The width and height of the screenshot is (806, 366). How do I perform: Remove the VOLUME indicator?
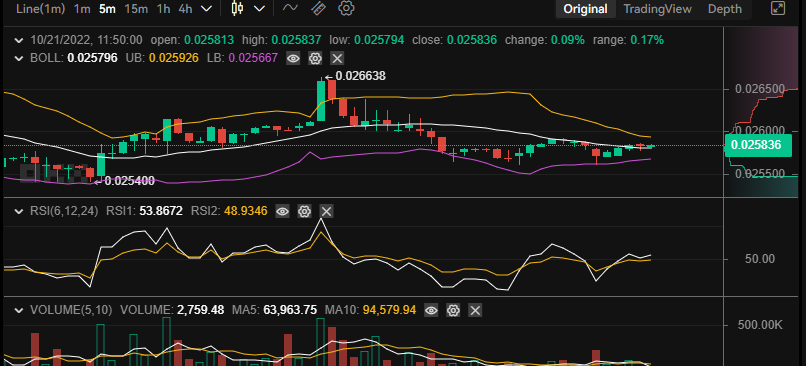475,310
